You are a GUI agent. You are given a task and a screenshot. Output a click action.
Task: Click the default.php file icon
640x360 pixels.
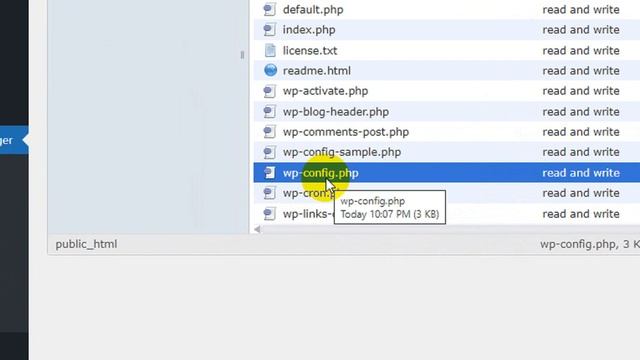click(x=269, y=9)
